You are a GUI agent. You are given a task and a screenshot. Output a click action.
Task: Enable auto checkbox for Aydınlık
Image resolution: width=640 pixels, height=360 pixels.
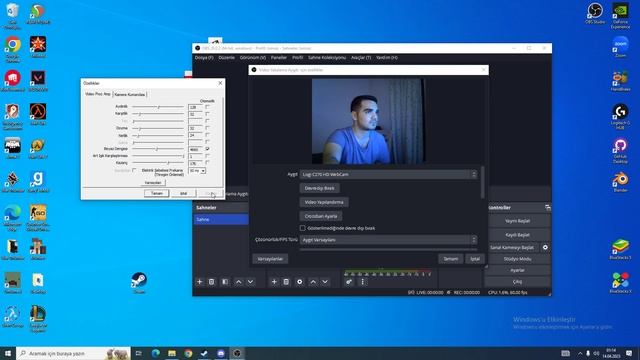[207, 107]
